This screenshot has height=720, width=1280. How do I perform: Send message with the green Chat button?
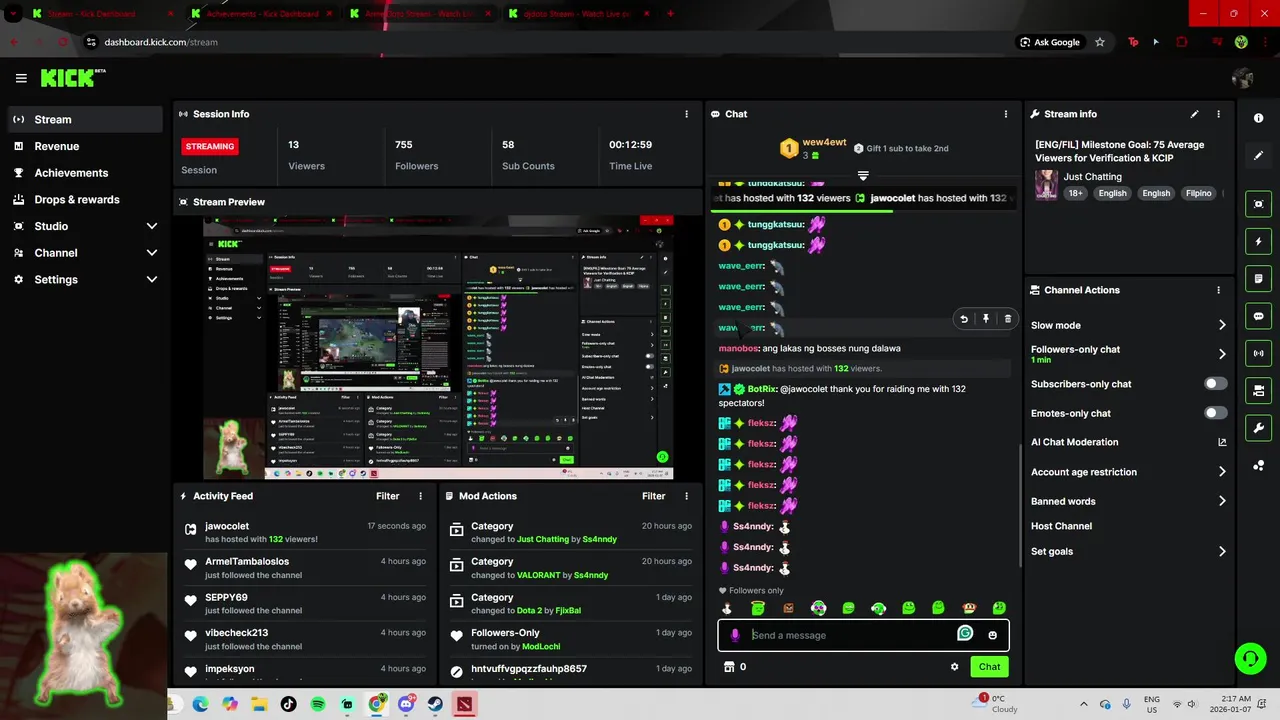(x=989, y=667)
